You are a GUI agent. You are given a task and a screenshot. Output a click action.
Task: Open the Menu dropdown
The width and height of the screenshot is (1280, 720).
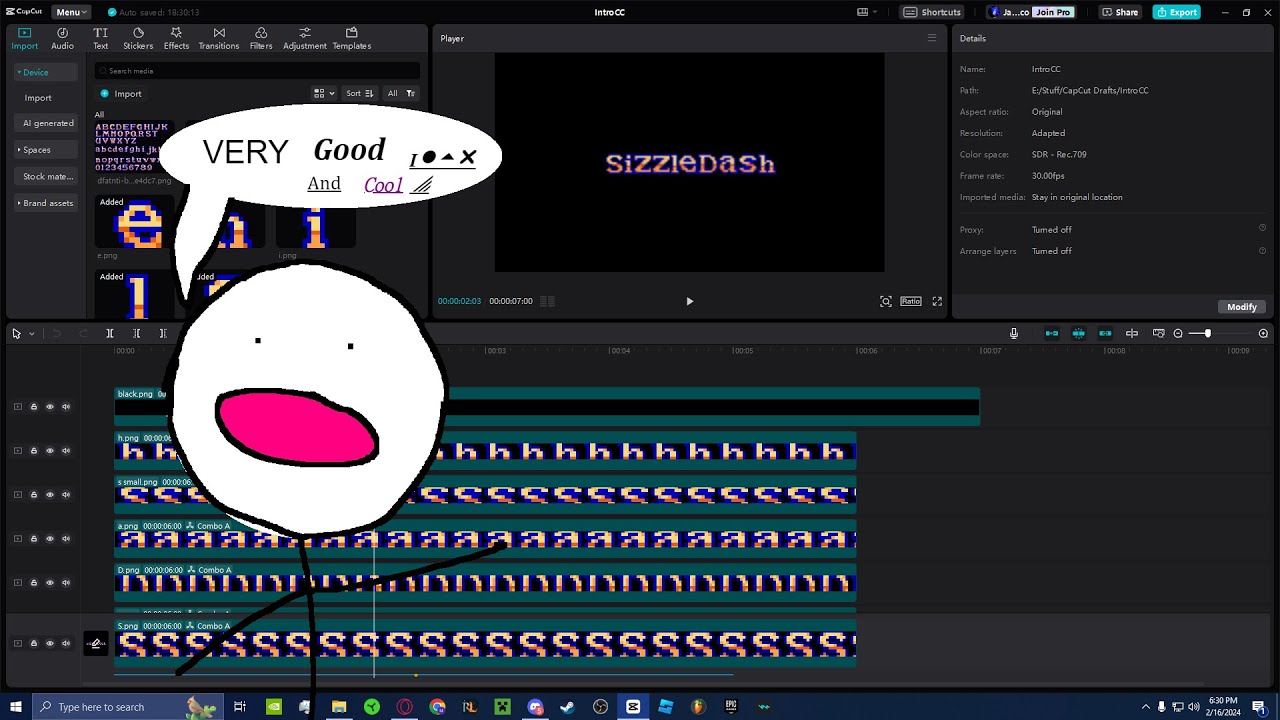point(71,12)
